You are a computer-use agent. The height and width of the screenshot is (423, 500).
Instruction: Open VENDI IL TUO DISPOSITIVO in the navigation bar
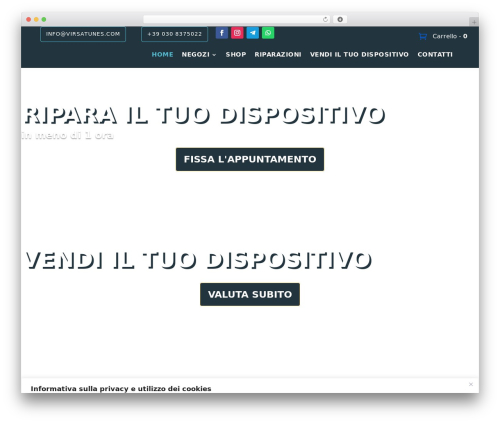[359, 55]
